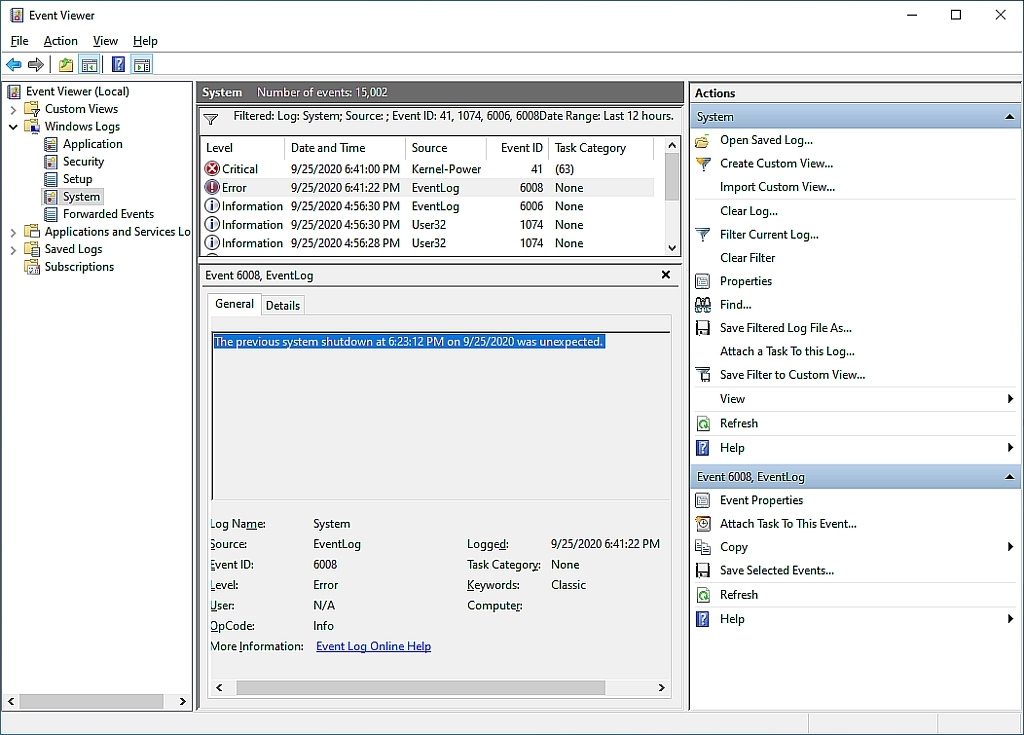
Task: Click the blue Help toolbar icon
Action: [118, 65]
